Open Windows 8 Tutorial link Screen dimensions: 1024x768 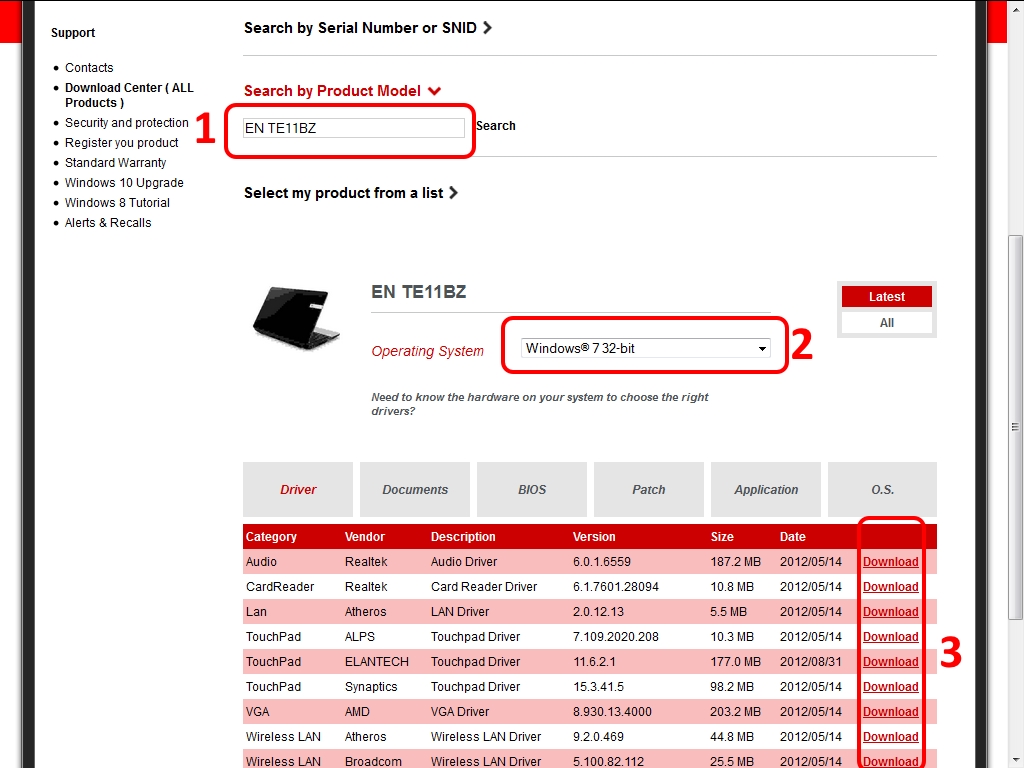click(117, 203)
